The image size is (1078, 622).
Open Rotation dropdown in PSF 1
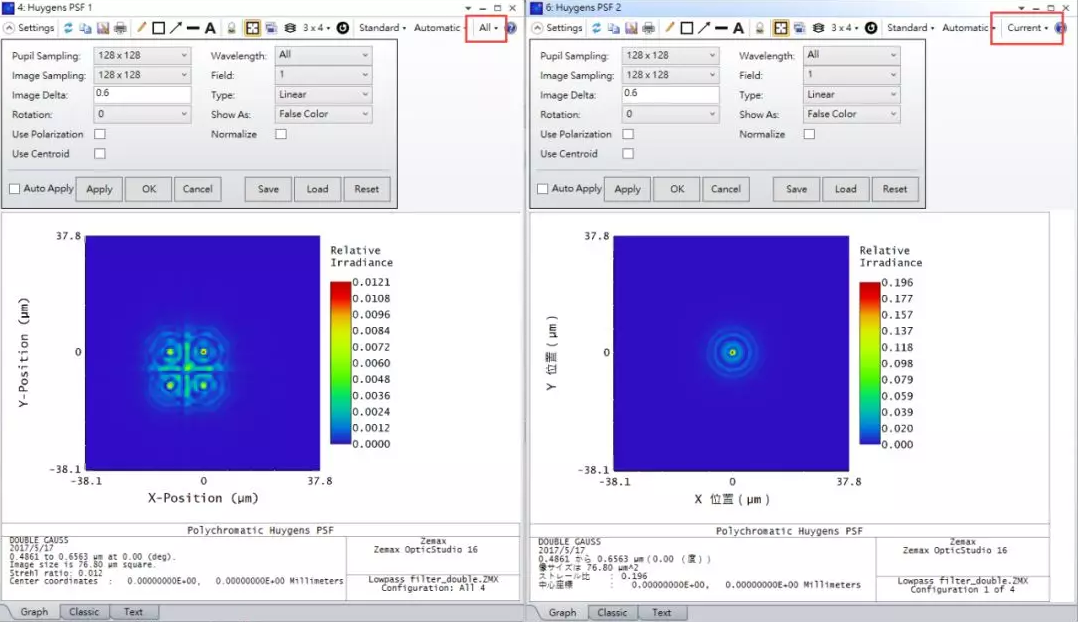click(x=142, y=114)
